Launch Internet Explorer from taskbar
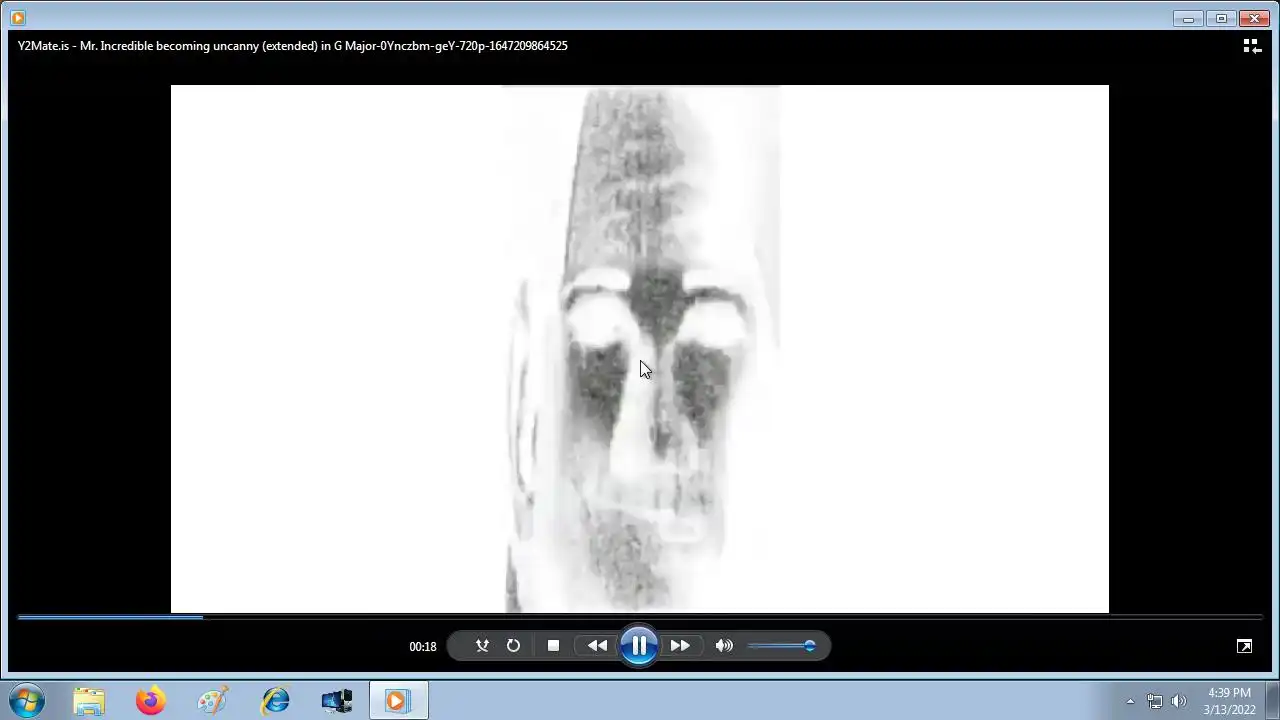 tap(275, 701)
